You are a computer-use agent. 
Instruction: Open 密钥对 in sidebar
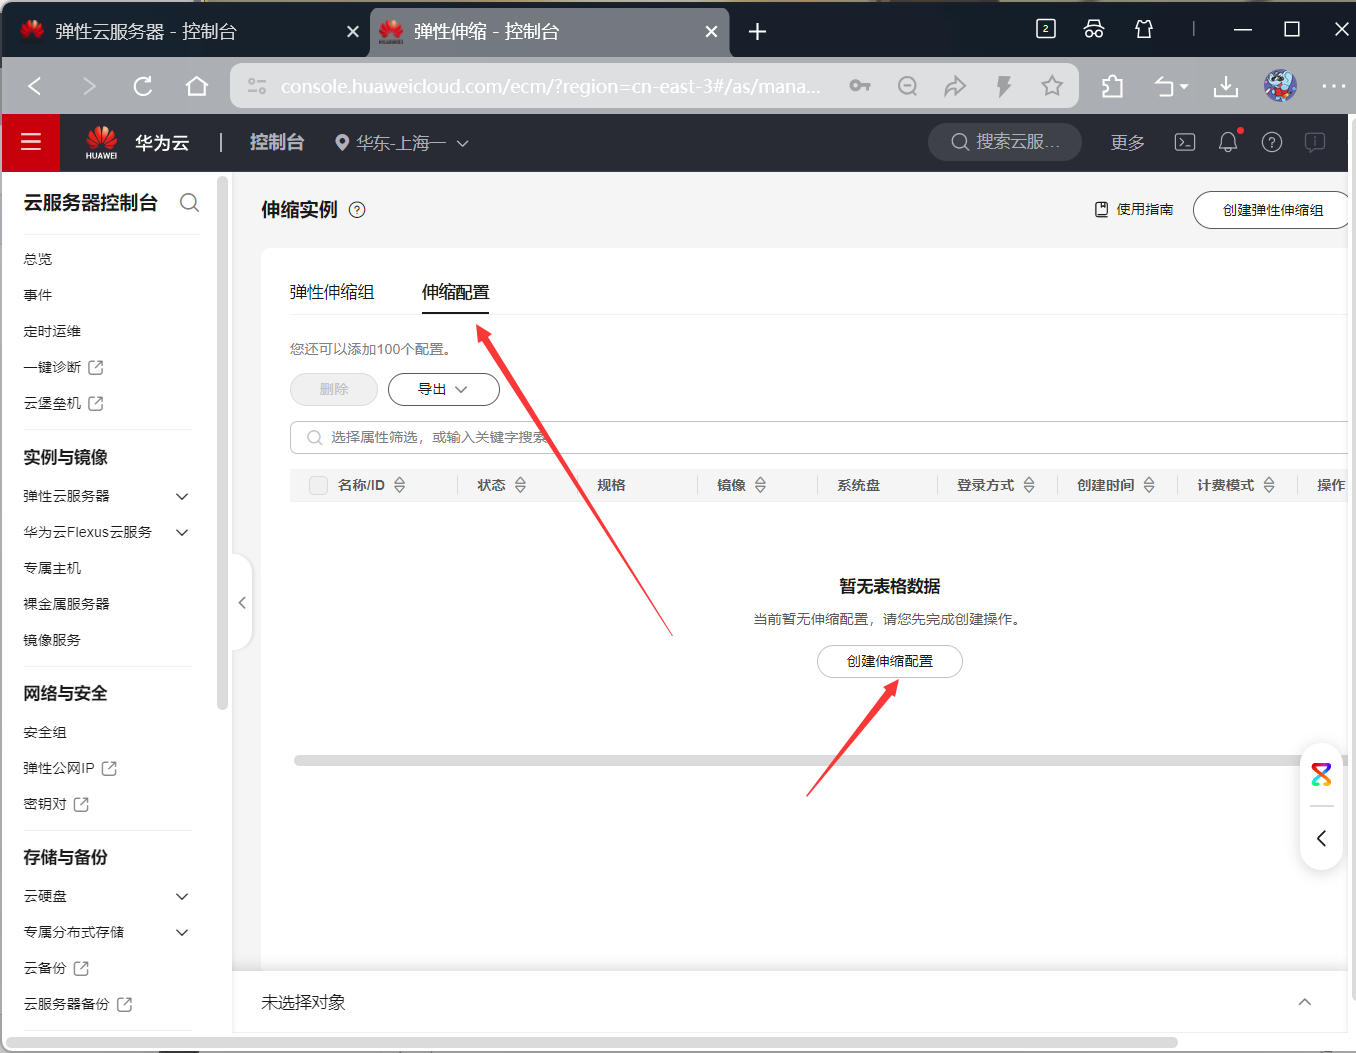[x=56, y=804]
